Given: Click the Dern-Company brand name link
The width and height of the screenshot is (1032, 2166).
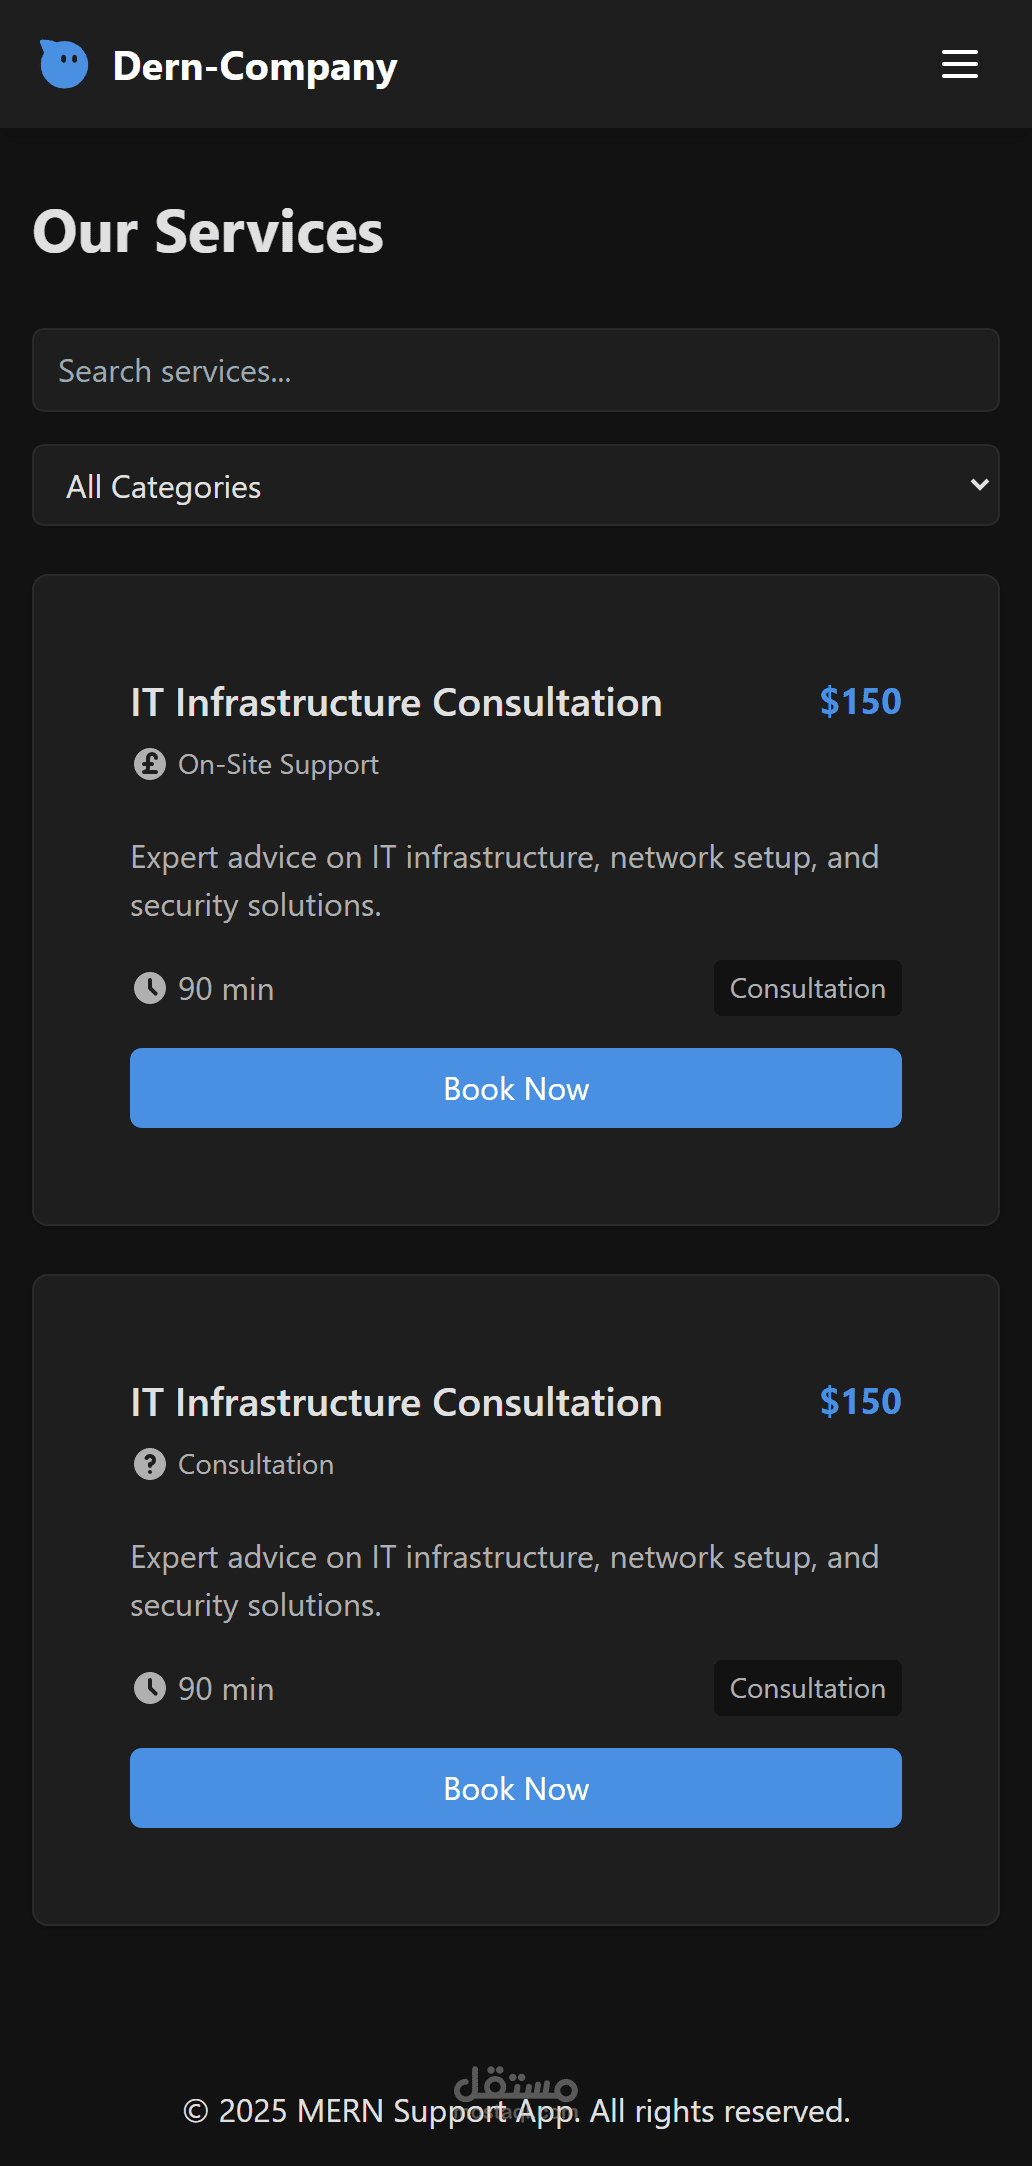Looking at the screenshot, I should [255, 66].
